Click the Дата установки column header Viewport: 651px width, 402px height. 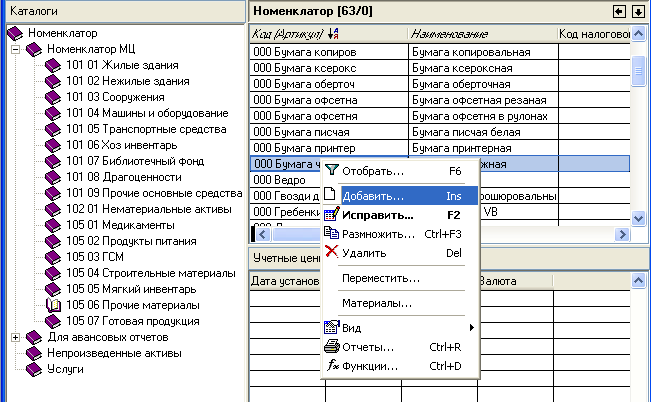pos(285,281)
